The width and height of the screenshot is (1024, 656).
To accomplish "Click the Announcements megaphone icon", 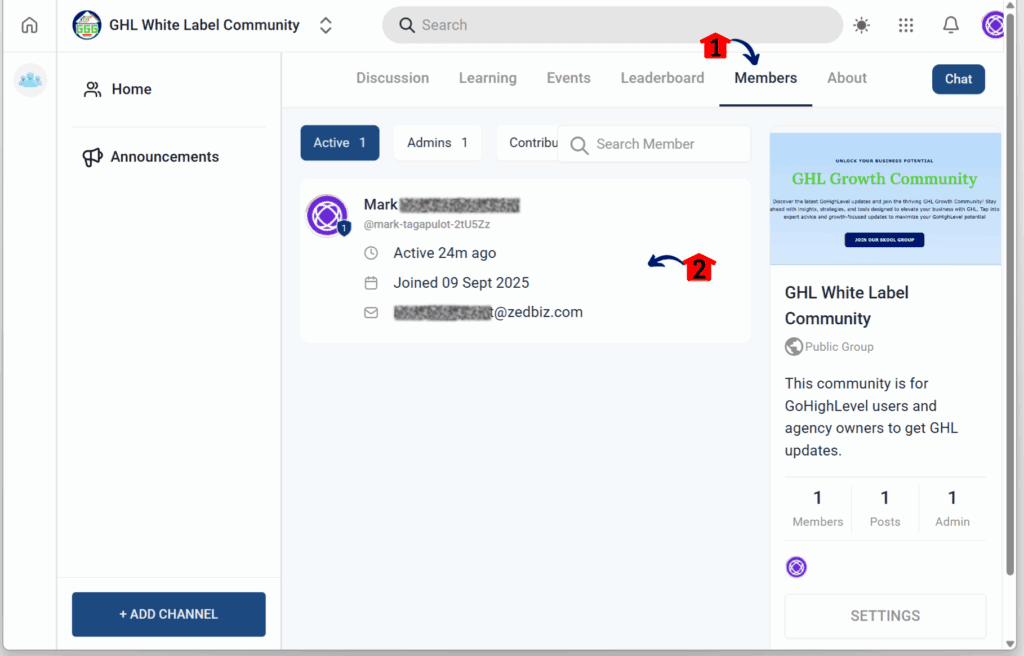I will pyautogui.click(x=92, y=157).
